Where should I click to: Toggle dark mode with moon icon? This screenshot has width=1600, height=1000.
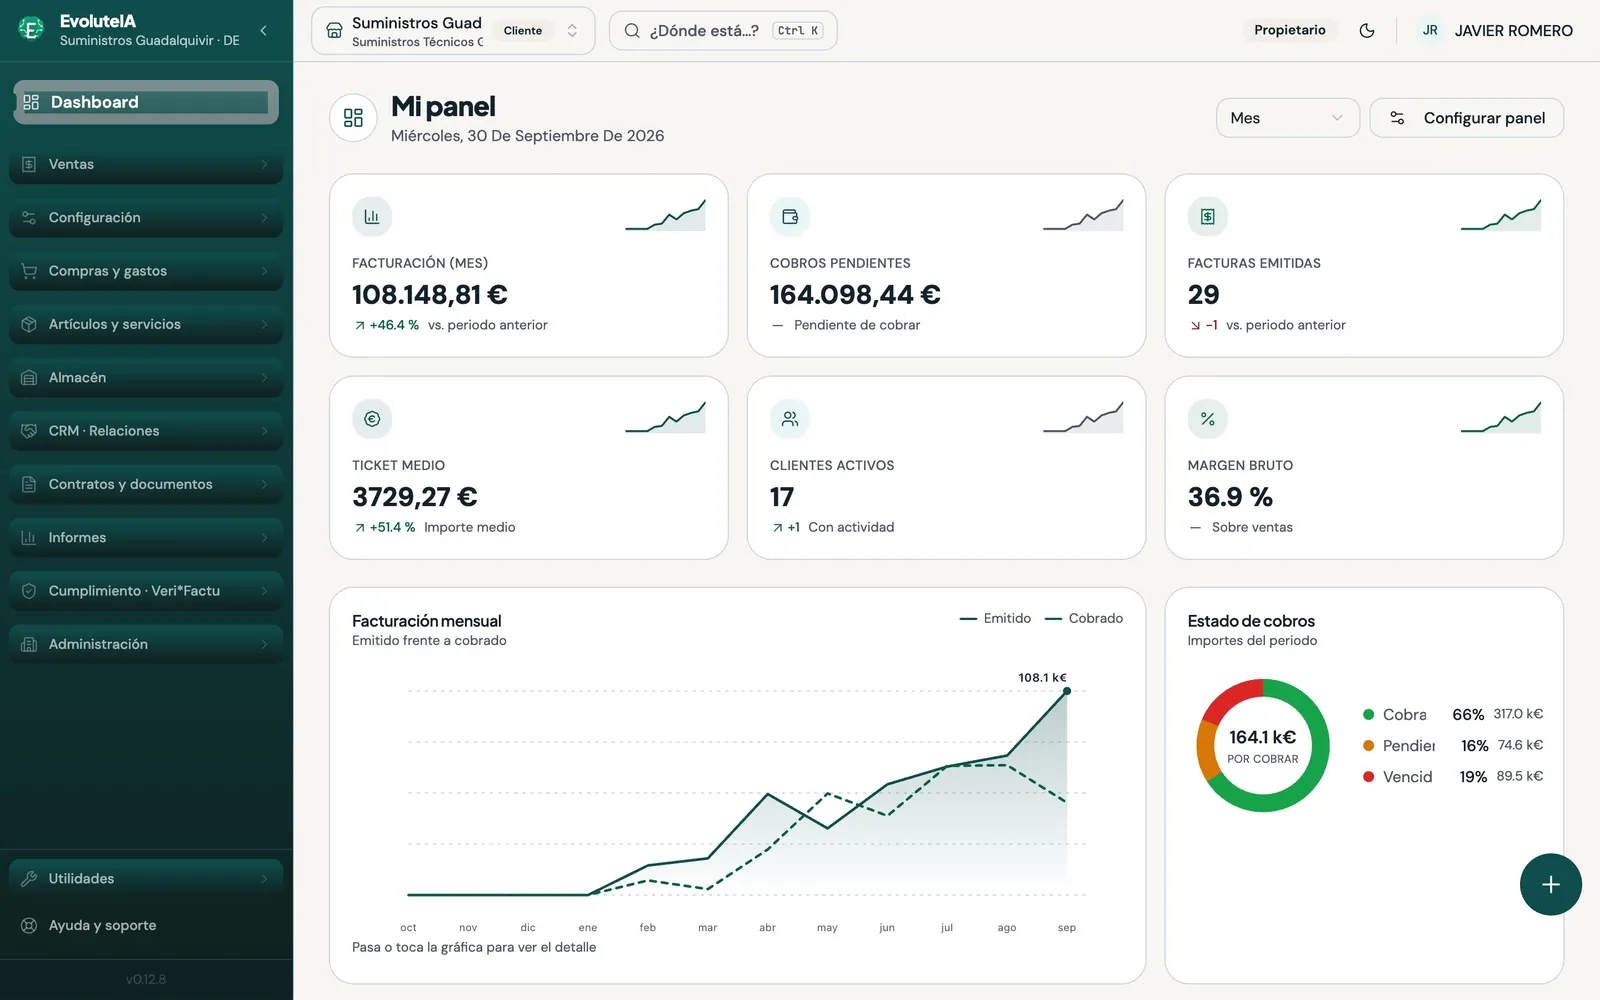coord(1367,31)
